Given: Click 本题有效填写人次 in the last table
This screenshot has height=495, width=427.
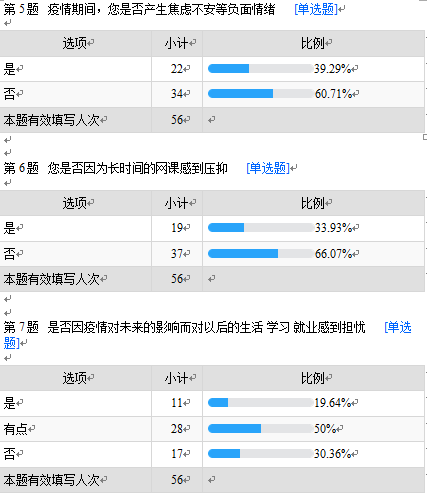Looking at the screenshot, I should coord(52,480).
